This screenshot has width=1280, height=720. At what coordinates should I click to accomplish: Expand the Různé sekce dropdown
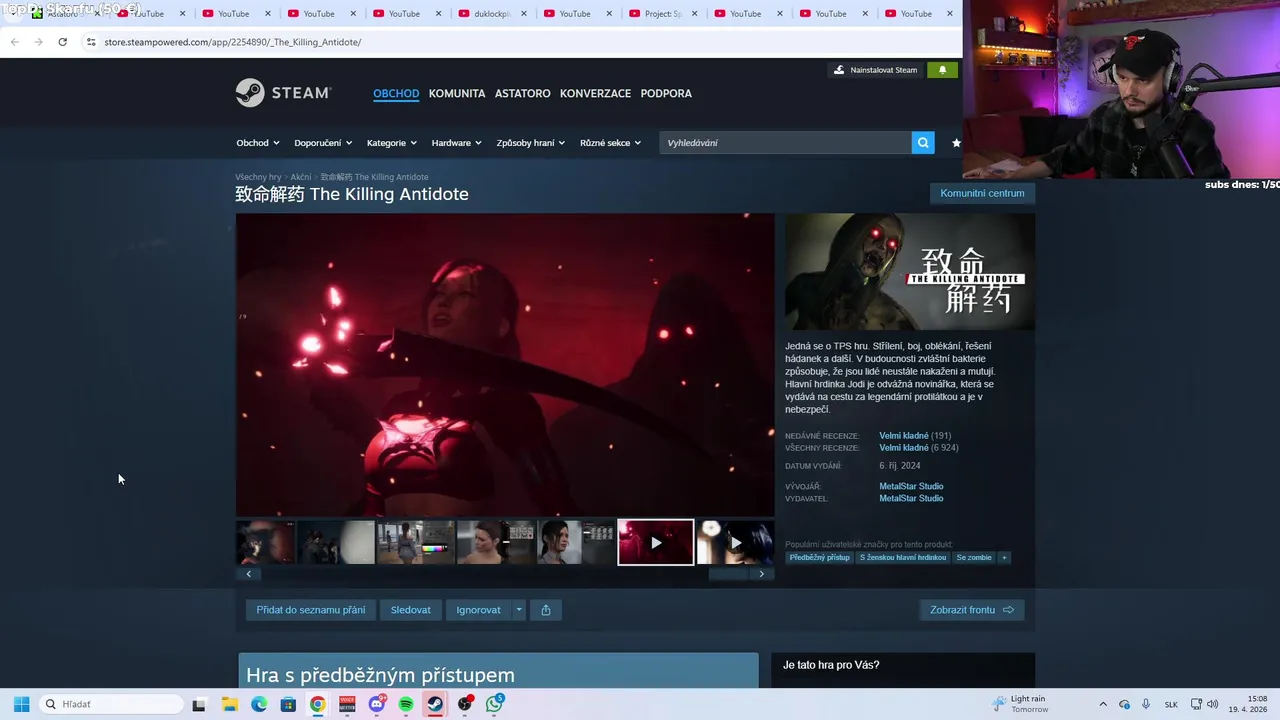point(611,143)
